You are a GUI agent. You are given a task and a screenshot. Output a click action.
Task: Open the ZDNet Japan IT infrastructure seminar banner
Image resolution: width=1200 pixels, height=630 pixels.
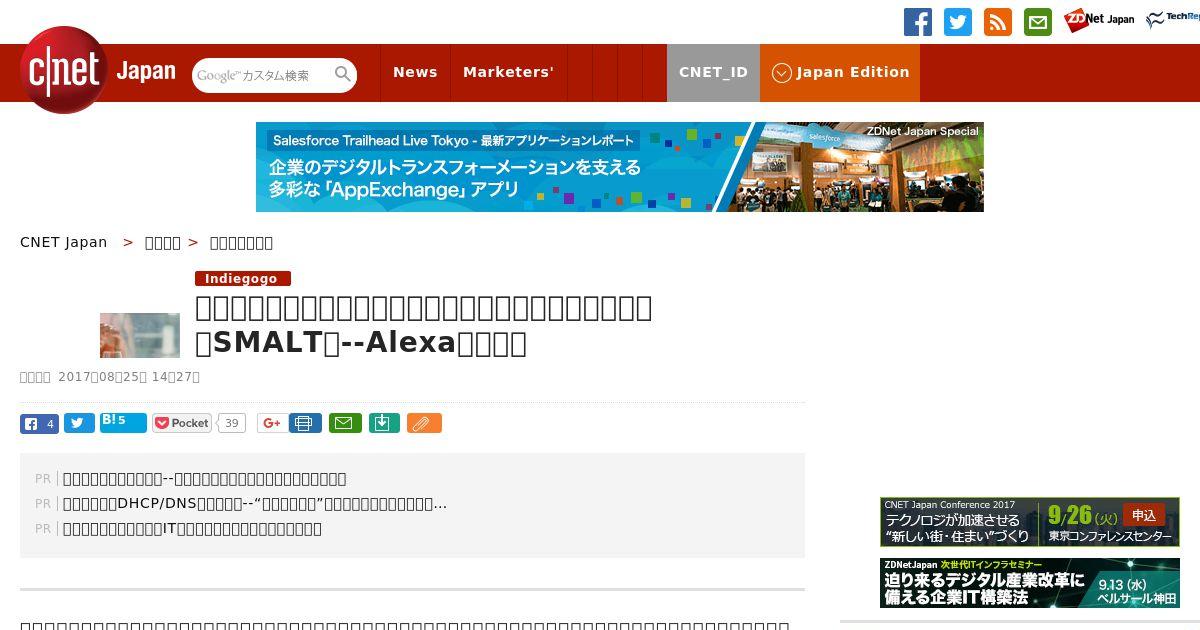click(1030, 583)
